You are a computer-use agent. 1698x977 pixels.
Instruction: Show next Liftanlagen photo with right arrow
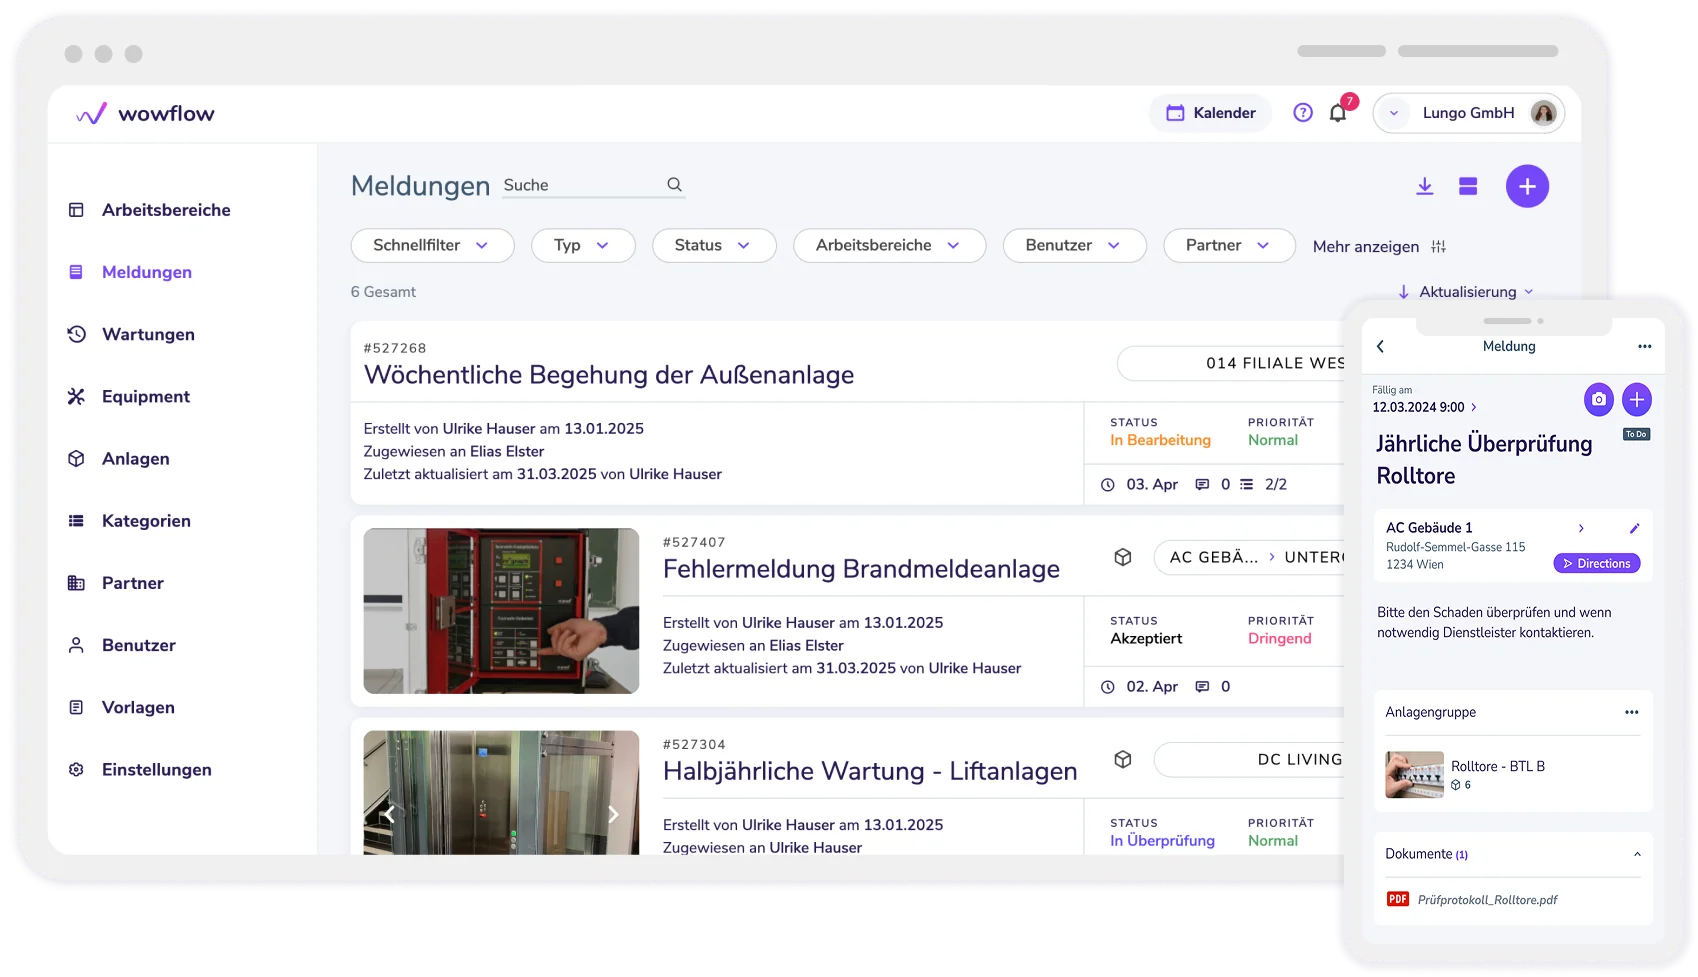click(x=613, y=815)
